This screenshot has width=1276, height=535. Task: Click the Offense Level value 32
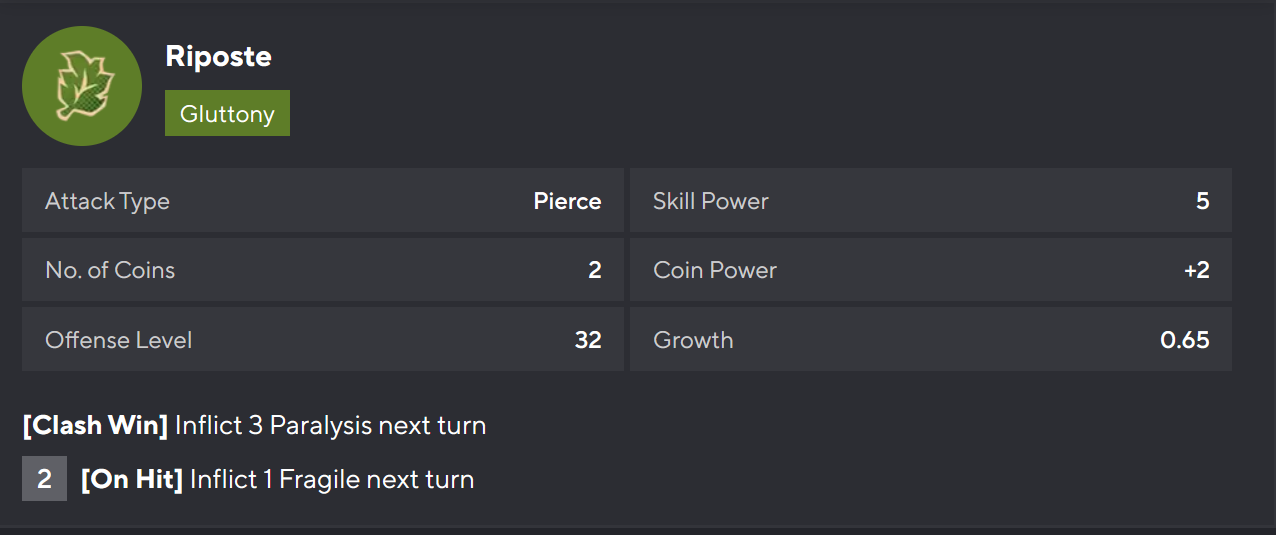tap(588, 340)
